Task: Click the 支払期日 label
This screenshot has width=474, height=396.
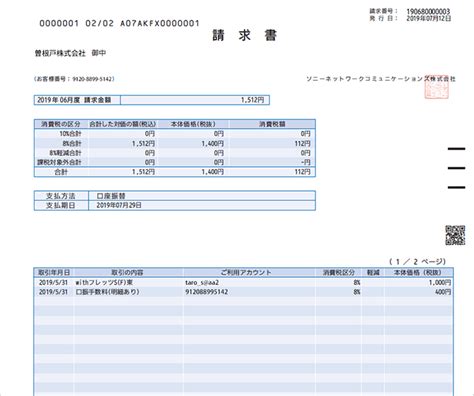Action: coord(60,205)
